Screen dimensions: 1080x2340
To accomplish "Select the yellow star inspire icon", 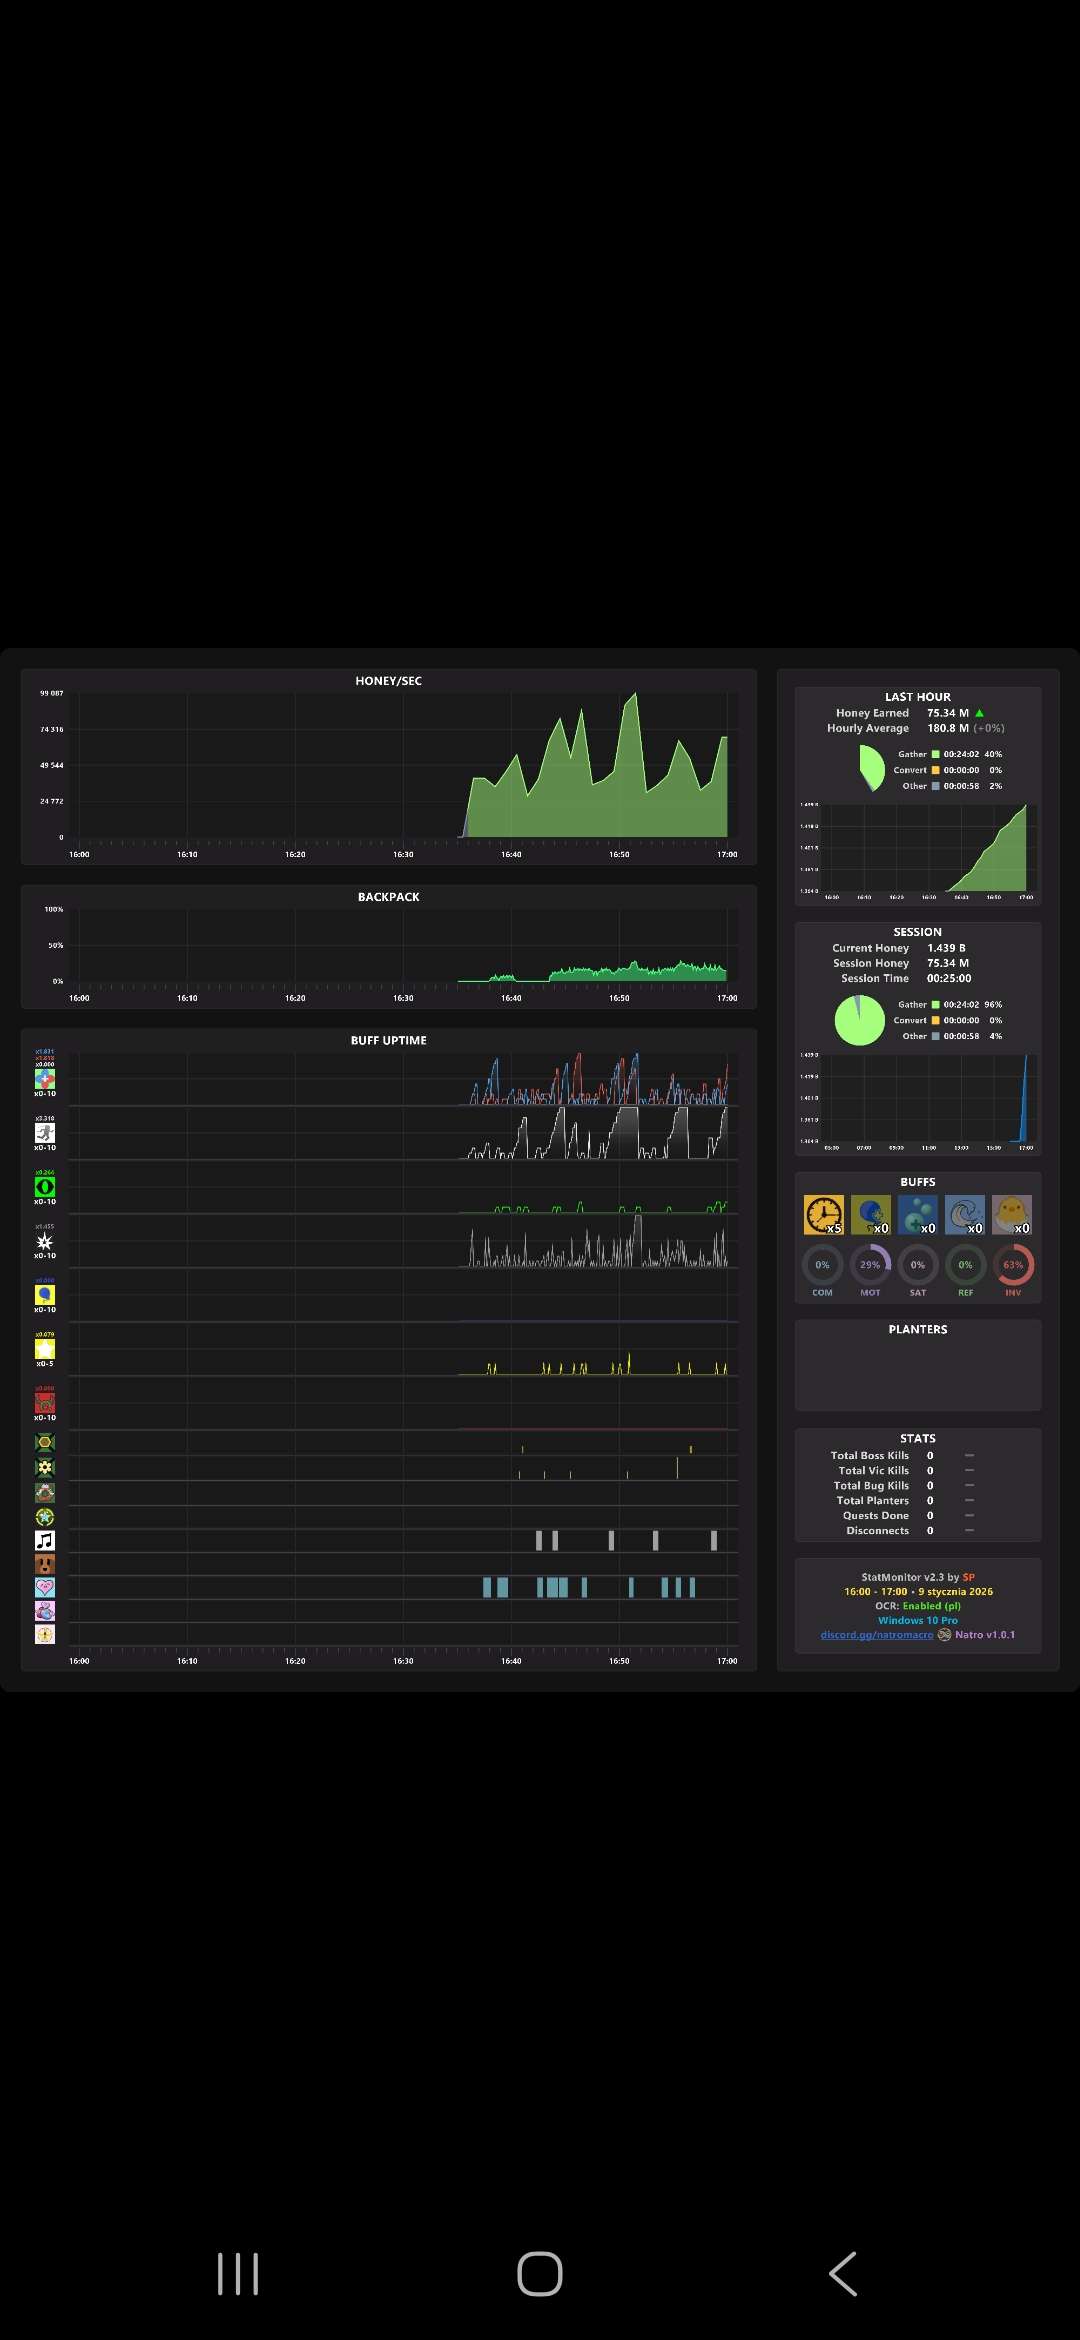I will click(45, 1350).
